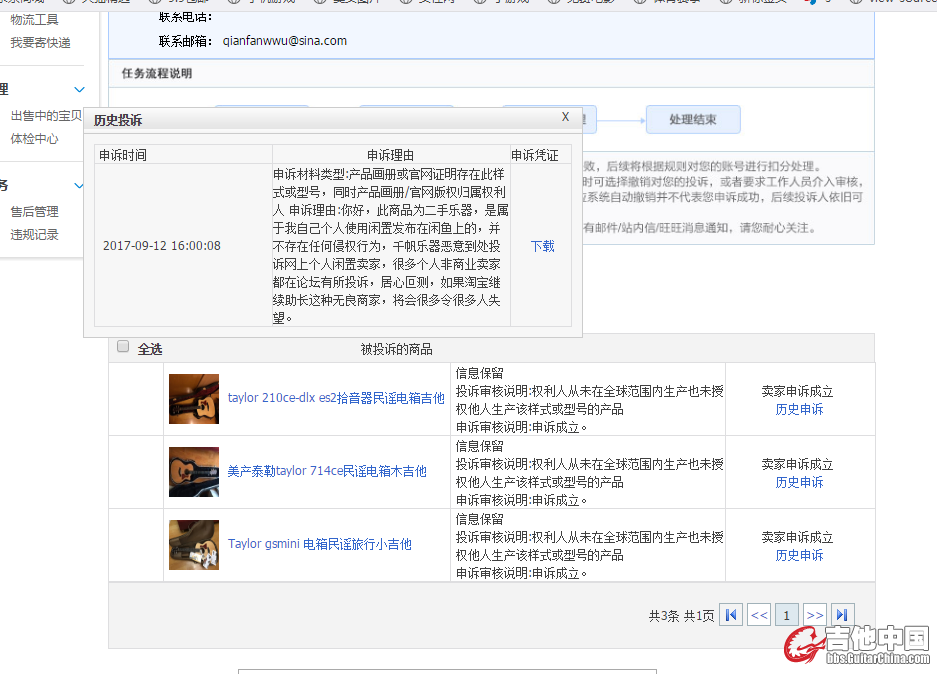Open 体检中心 in sidebar

[35, 139]
